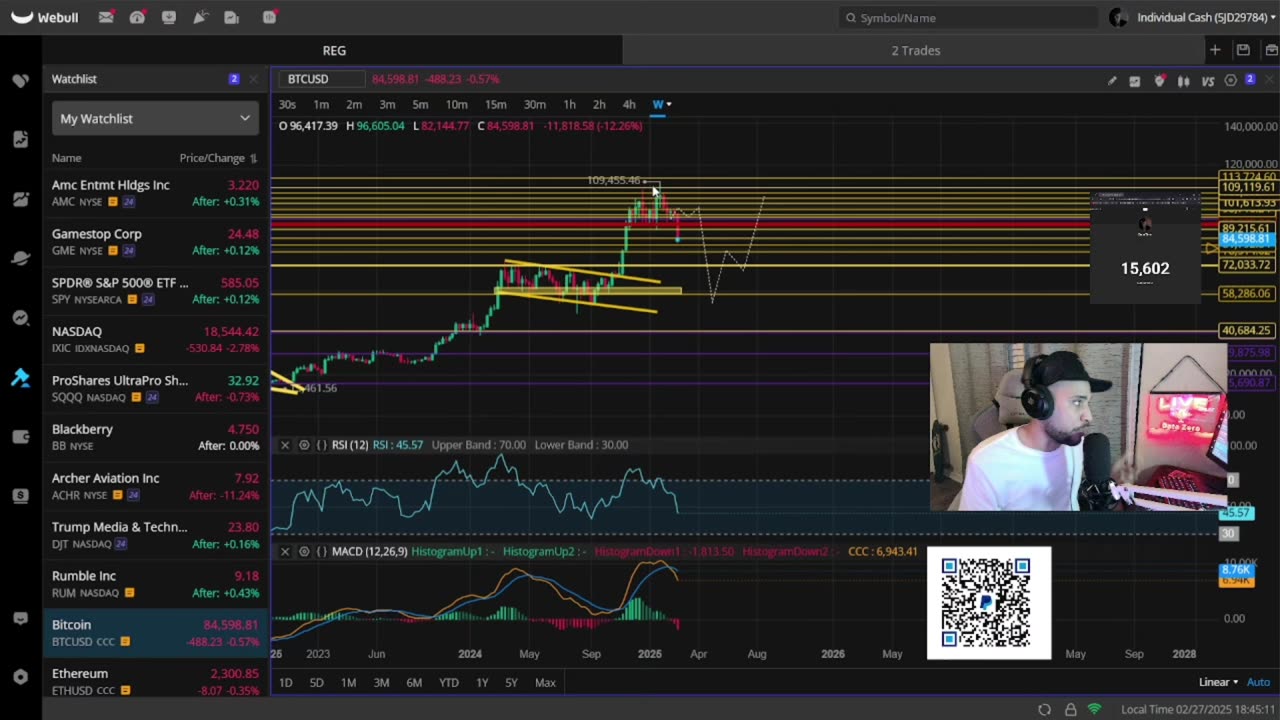Screen dimensions: 1280x720
Task: Open the dollar sign sidebar icon
Action: 20,495
